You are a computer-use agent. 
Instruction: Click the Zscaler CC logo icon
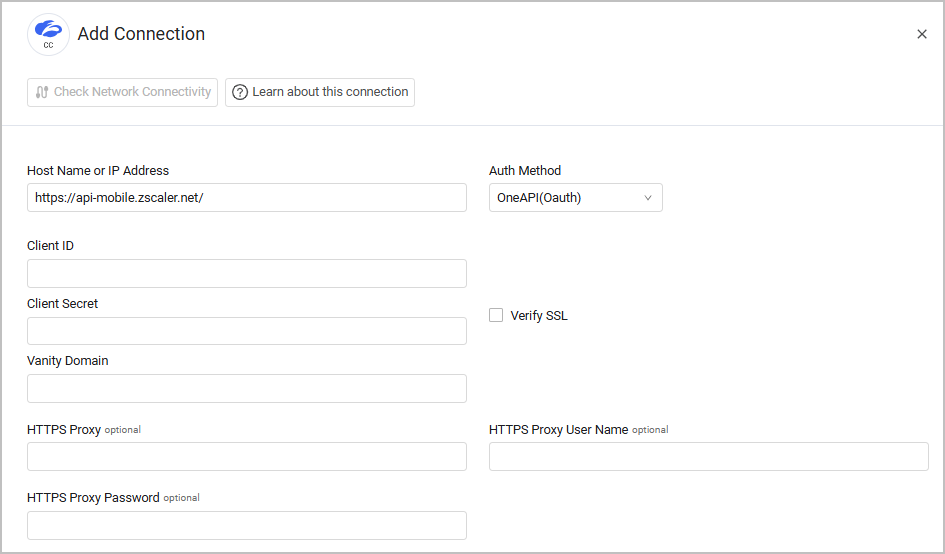pos(48,34)
